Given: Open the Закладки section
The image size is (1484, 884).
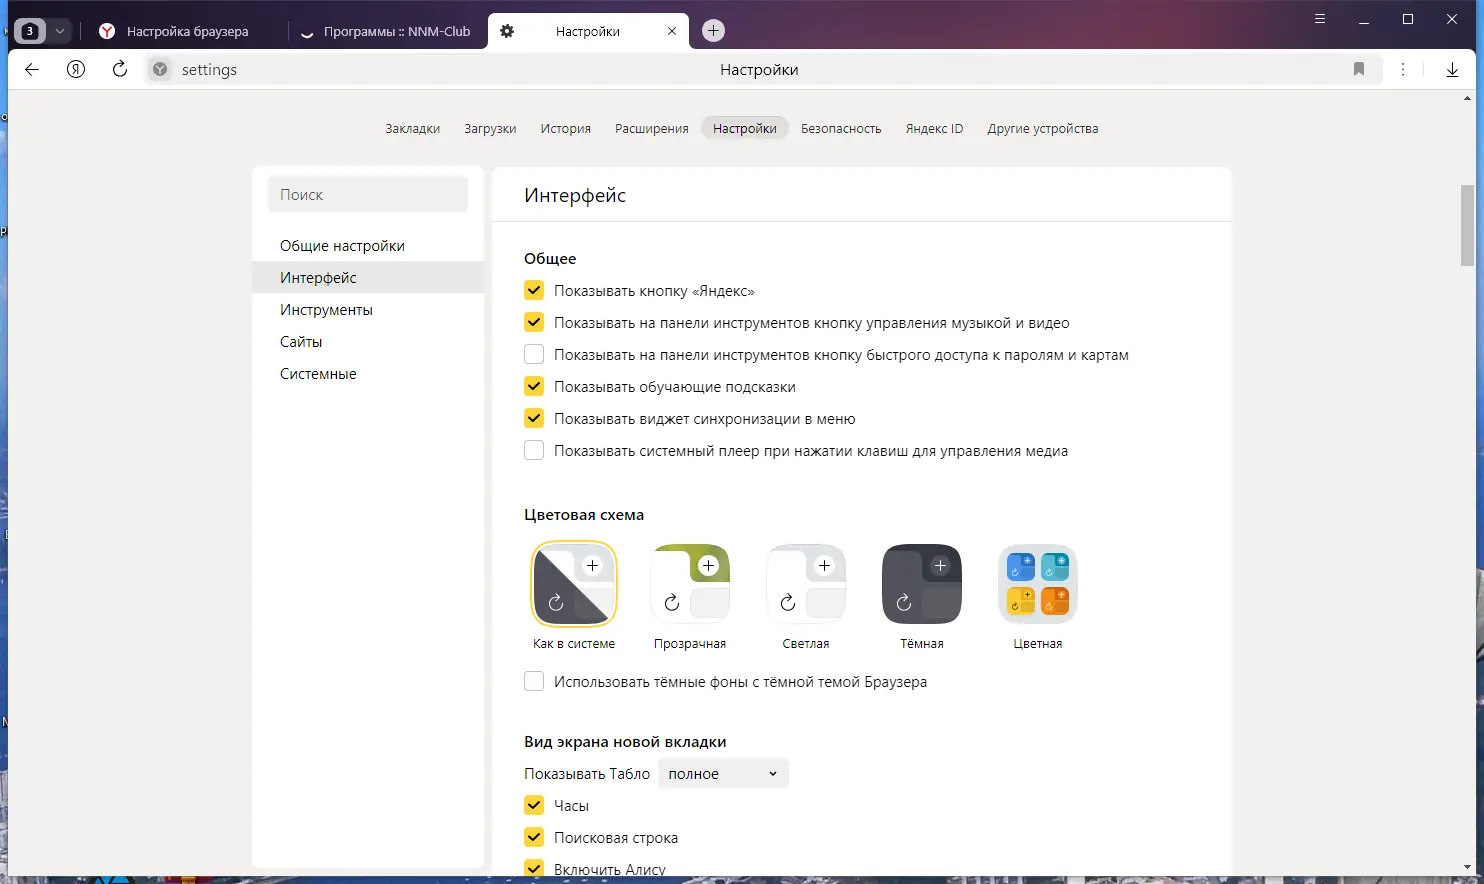Looking at the screenshot, I should pyautogui.click(x=413, y=129).
